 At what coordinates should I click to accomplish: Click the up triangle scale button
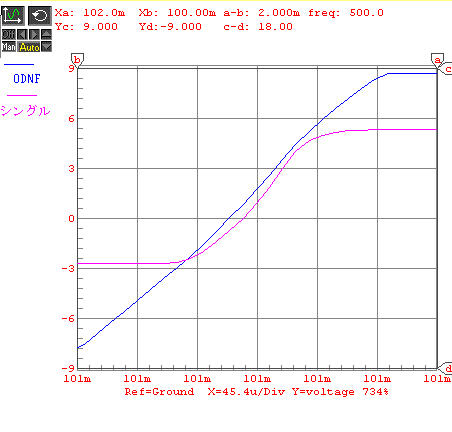tap(46, 34)
